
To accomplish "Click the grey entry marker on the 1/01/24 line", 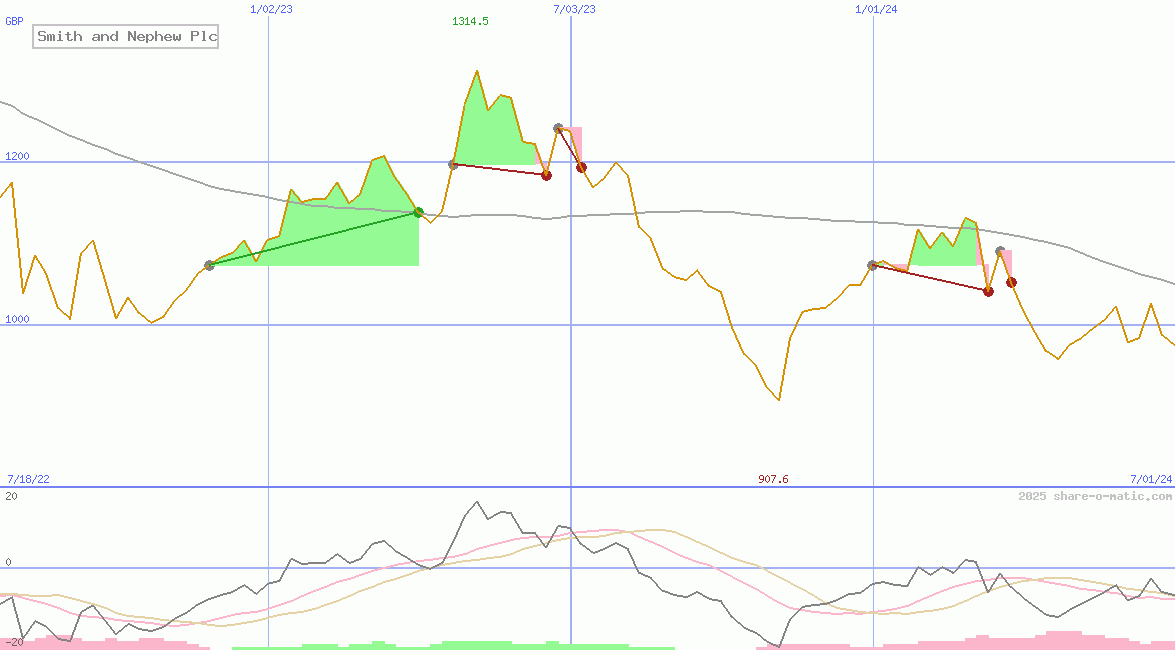I will pos(872,265).
